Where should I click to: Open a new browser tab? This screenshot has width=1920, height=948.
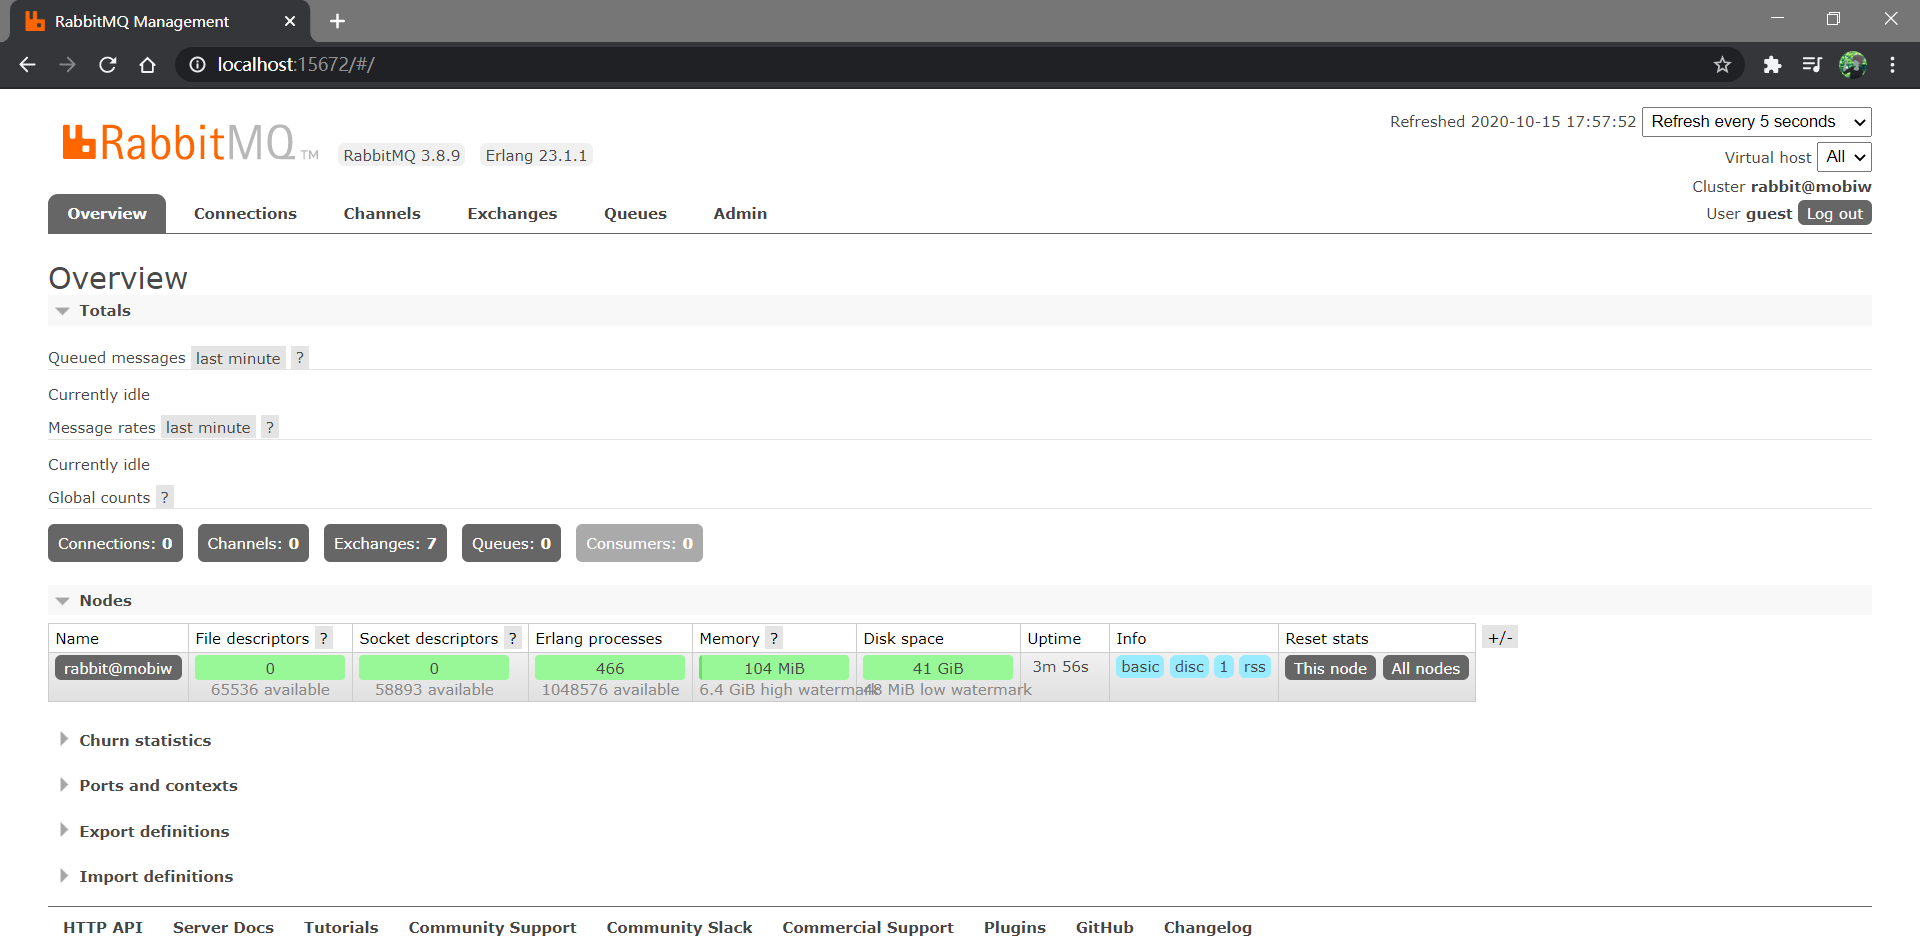click(x=337, y=21)
